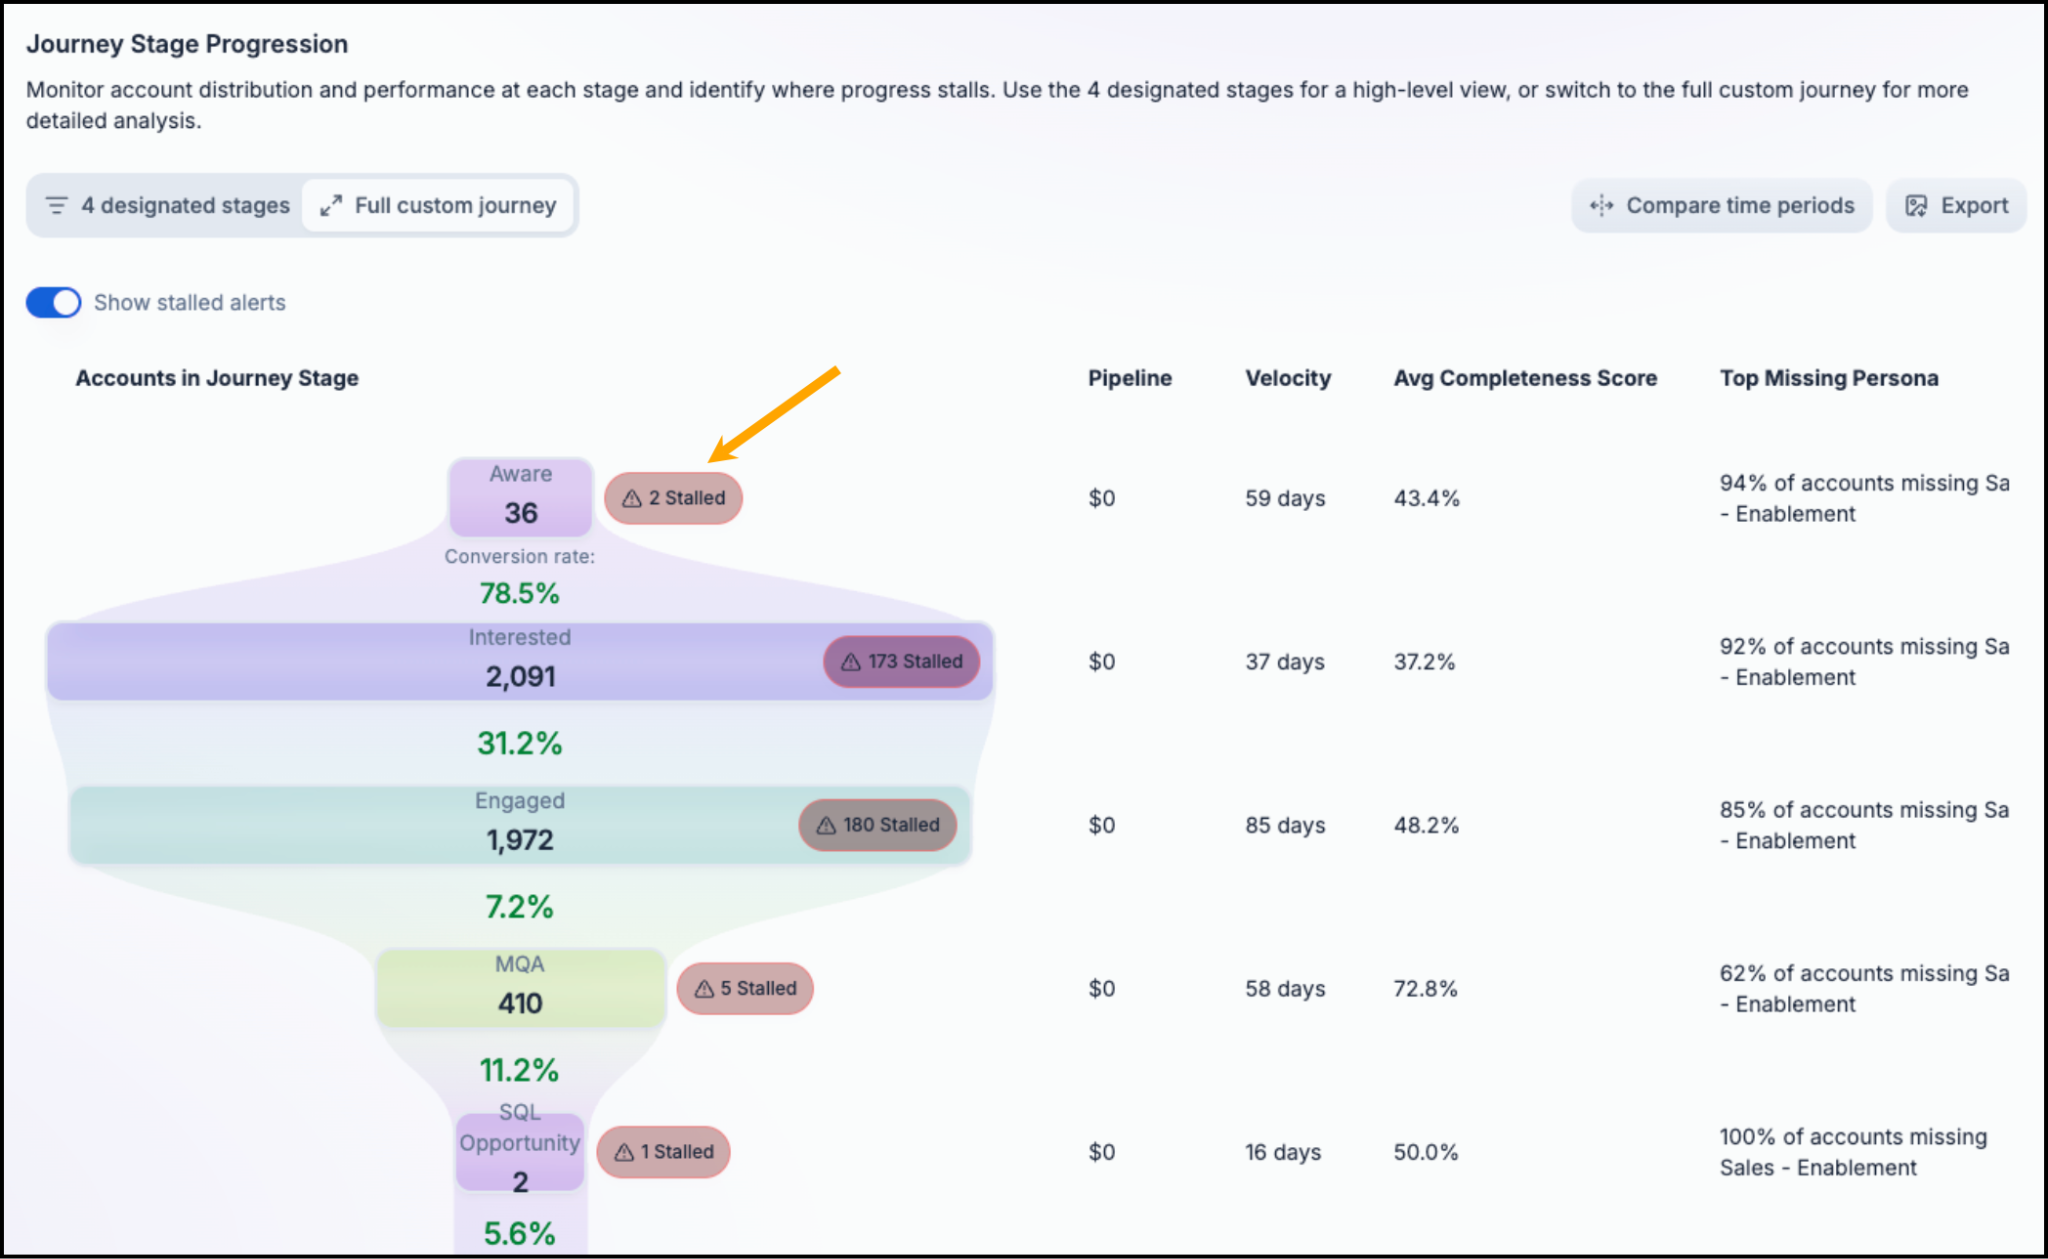Click the export image icon
Image resolution: width=2048 pixels, height=1259 pixels.
pos(1916,205)
